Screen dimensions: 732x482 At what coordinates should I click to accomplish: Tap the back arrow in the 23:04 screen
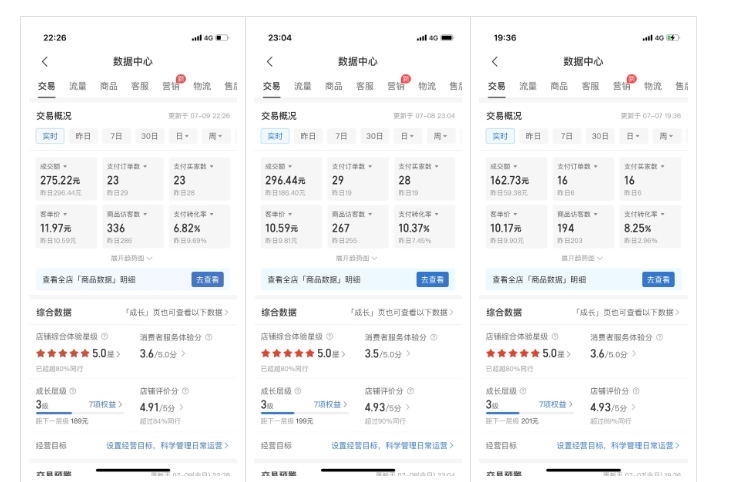click(269, 62)
